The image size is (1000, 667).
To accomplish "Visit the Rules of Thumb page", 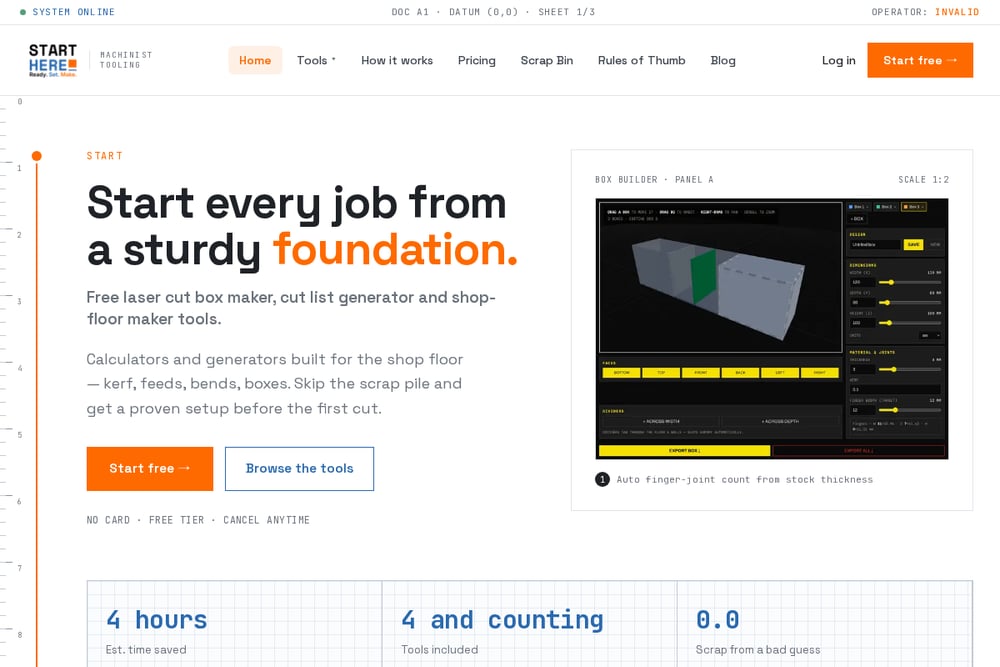I will coord(642,61).
